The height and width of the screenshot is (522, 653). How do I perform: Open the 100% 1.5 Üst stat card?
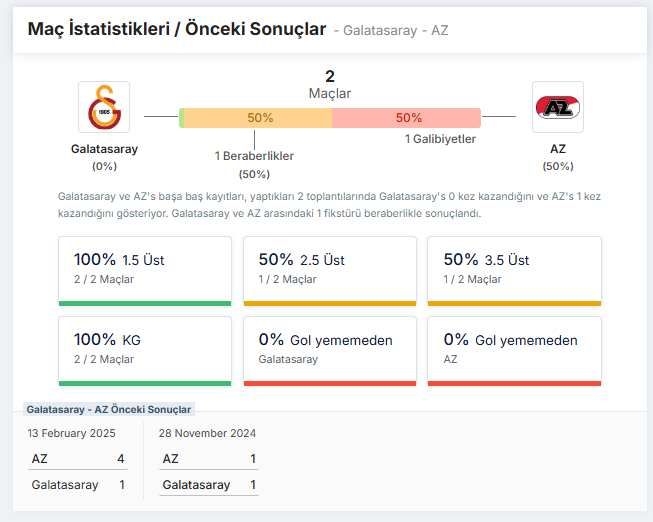pos(145,270)
